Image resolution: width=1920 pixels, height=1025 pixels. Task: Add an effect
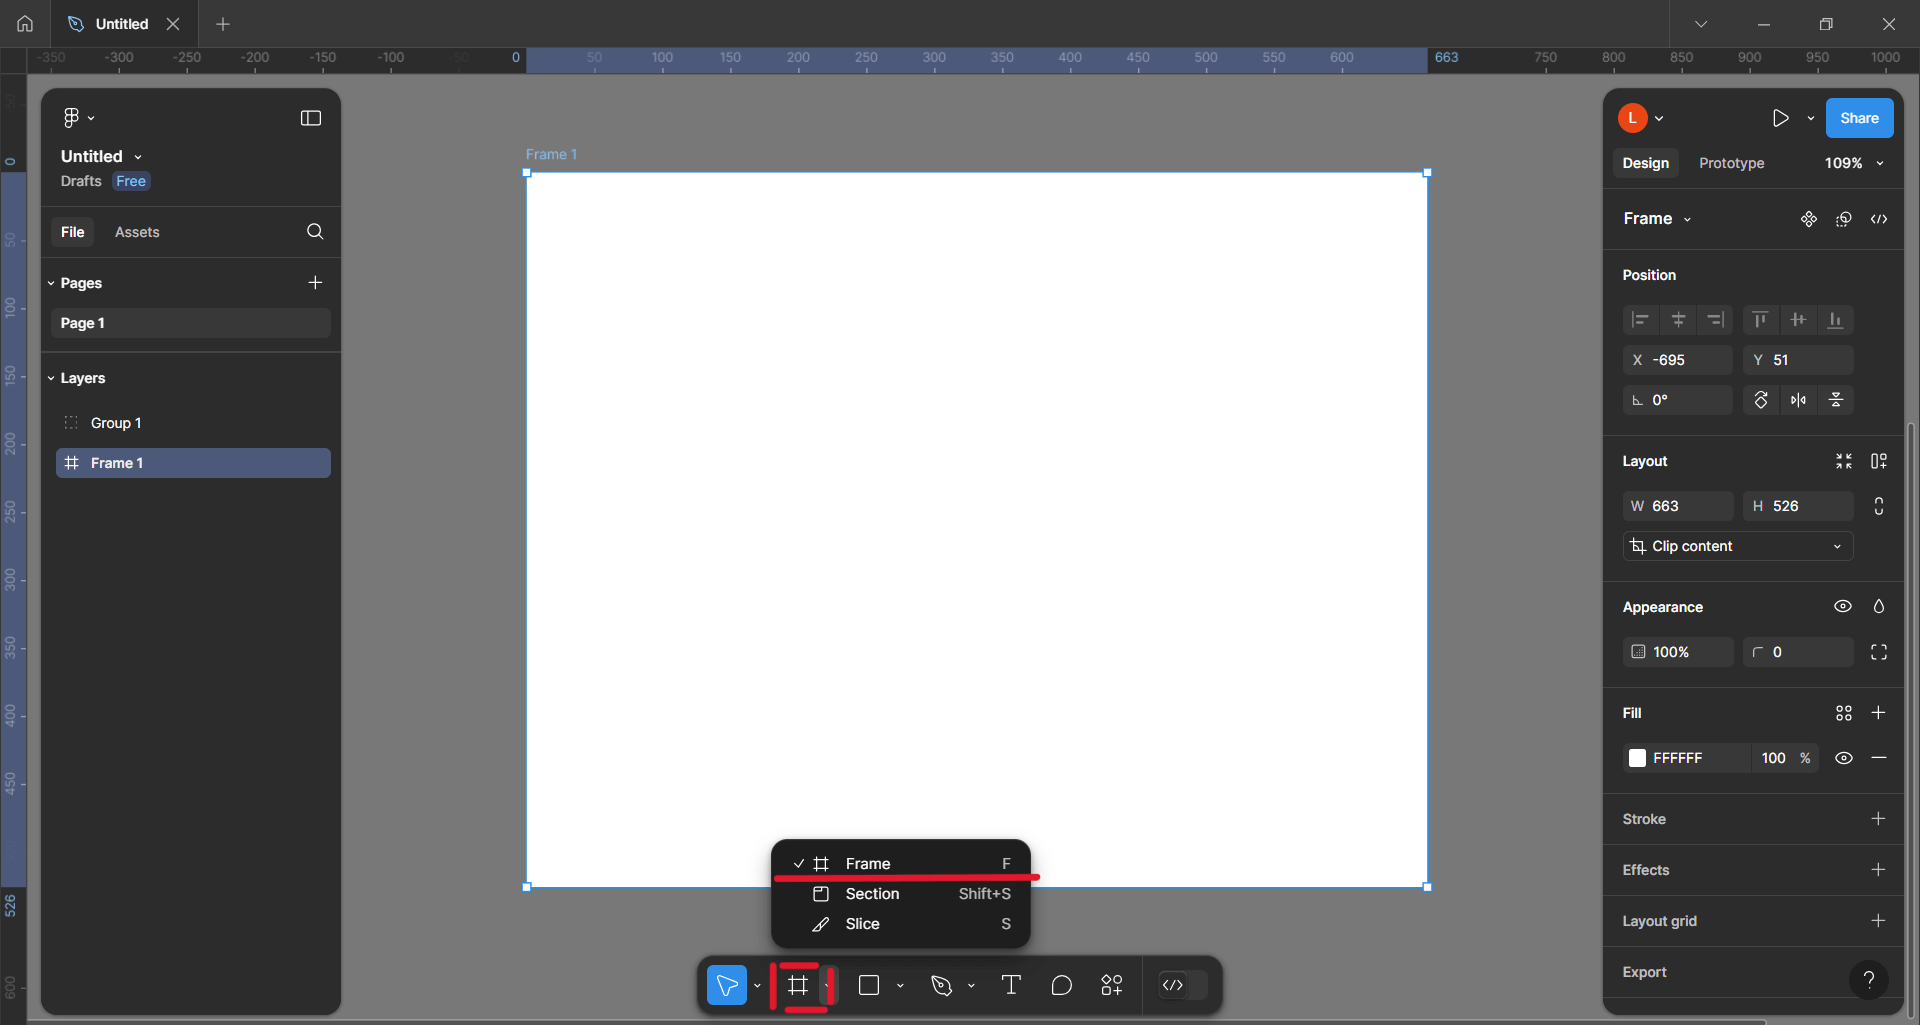(1879, 870)
